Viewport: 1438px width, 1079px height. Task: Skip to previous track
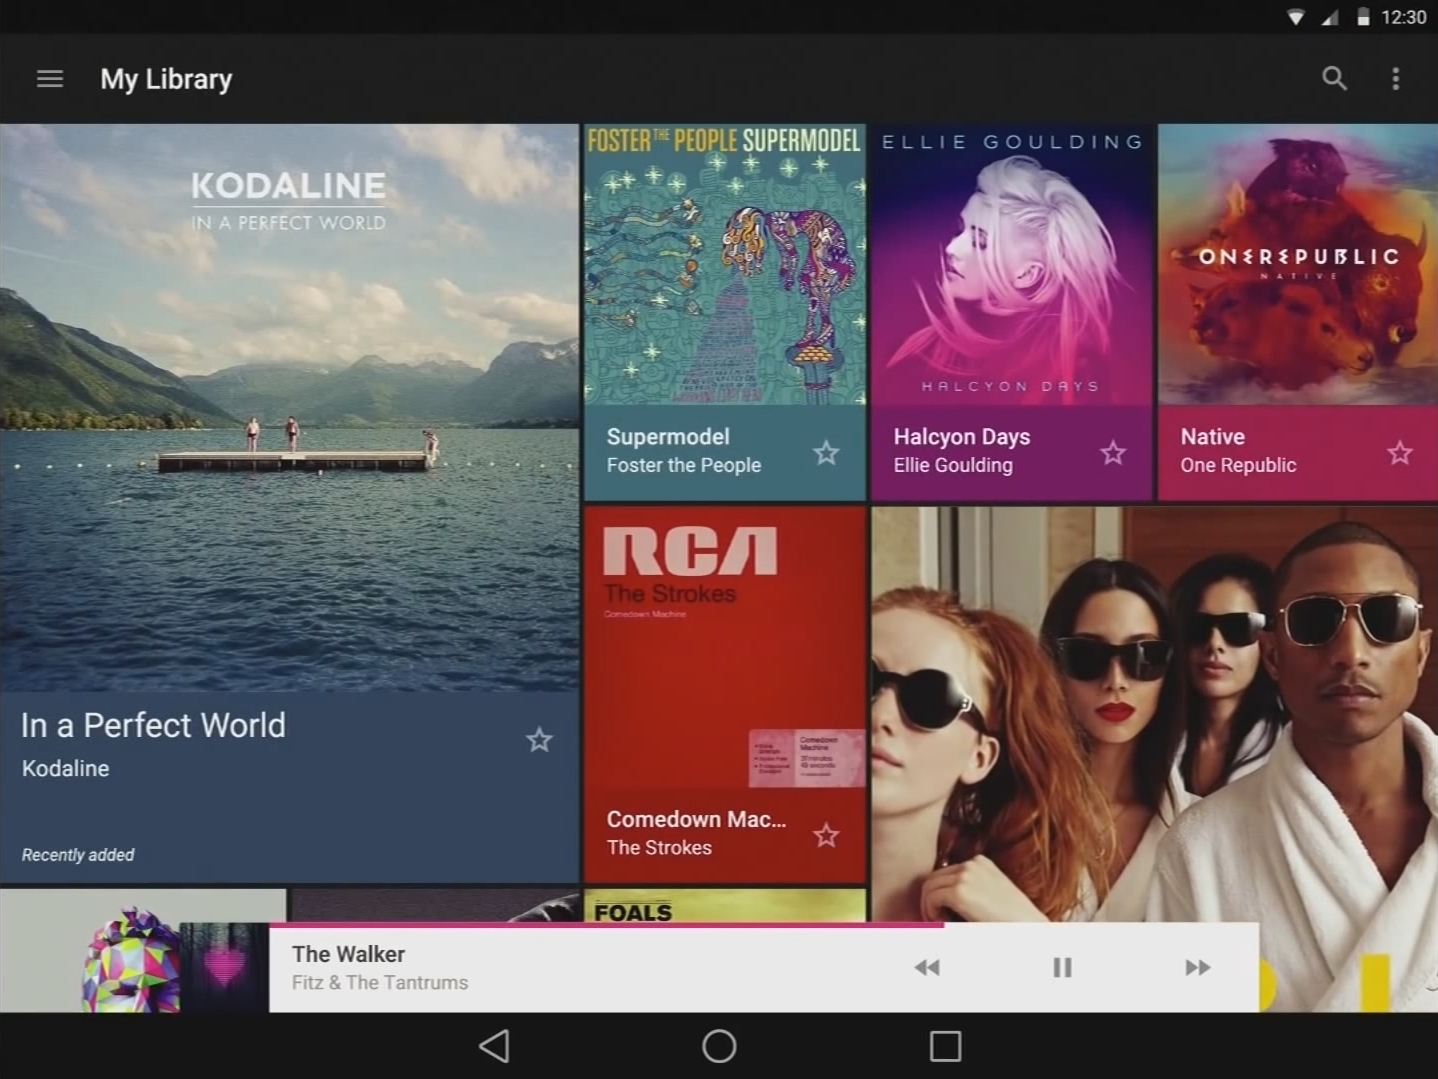(x=927, y=967)
